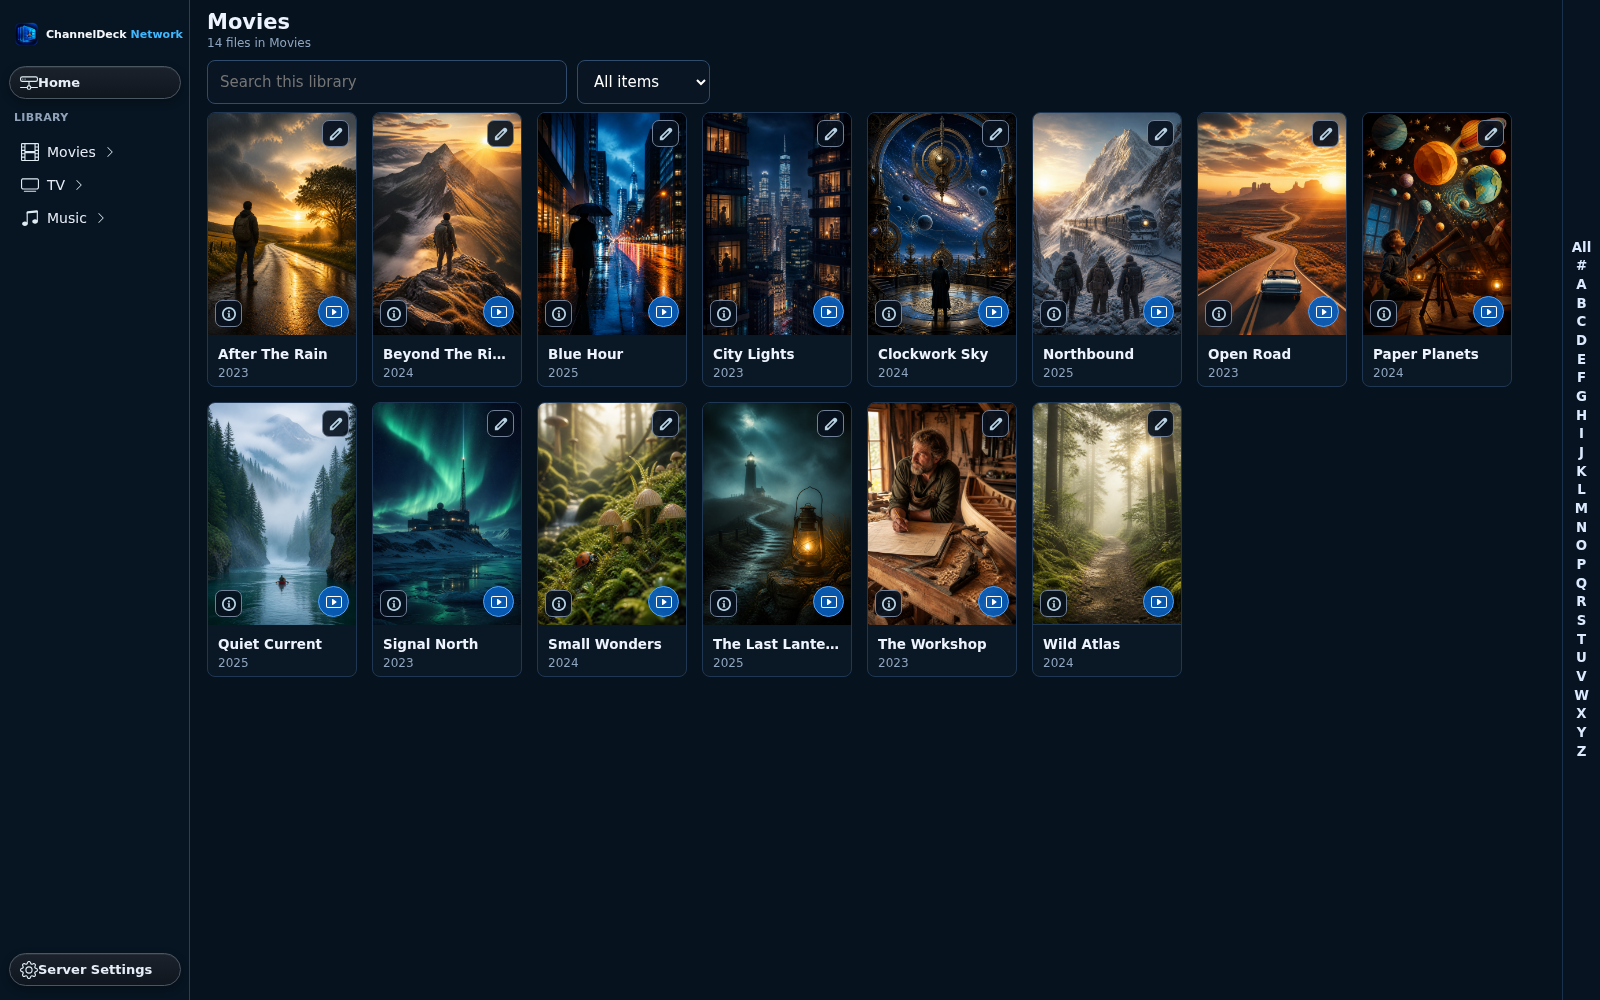Show info for Beyond The Ri... movie
This screenshot has height=1000, width=1600.
click(x=394, y=314)
